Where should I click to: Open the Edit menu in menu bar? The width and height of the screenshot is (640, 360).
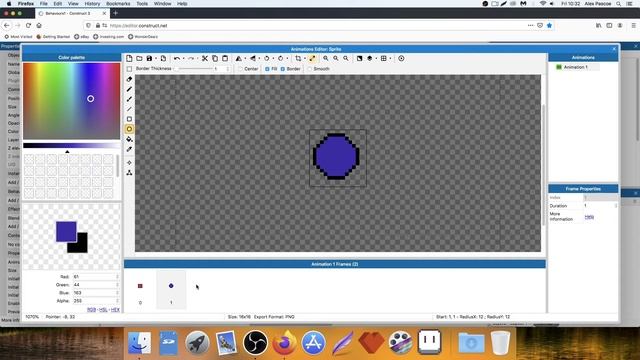pyautogui.click(x=58, y=4)
